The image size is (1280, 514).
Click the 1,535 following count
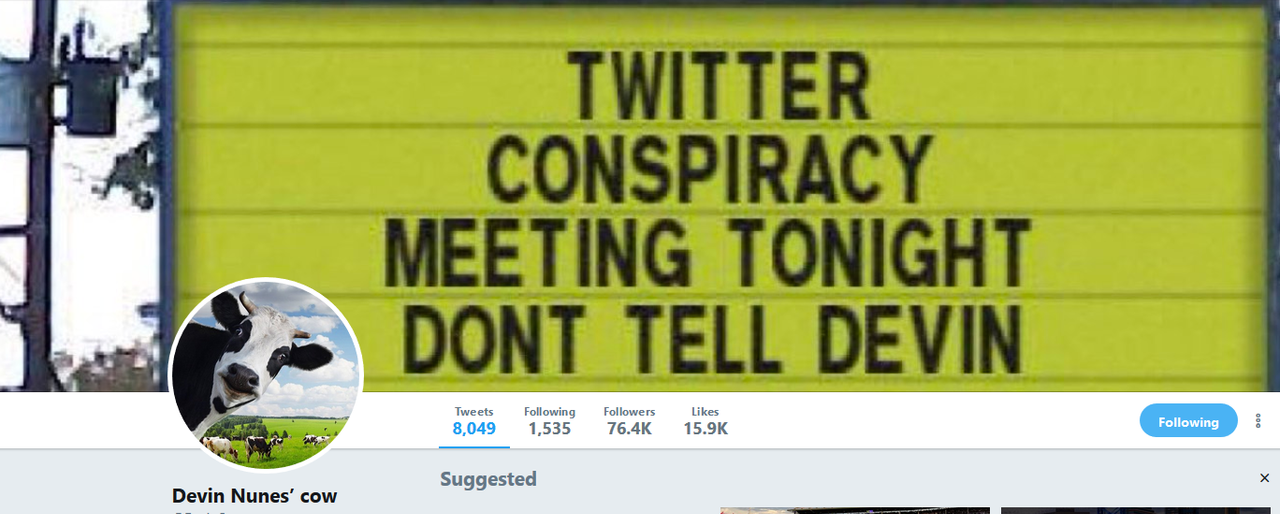tap(549, 429)
